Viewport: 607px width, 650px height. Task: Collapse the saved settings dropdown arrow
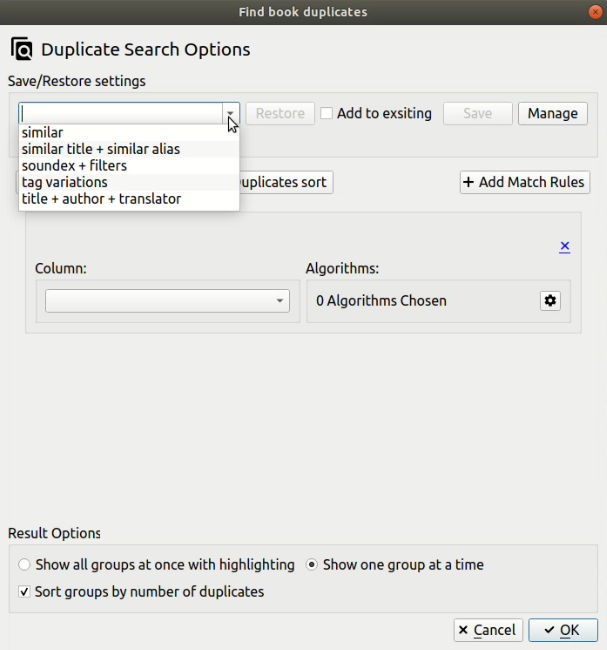[x=230, y=114]
